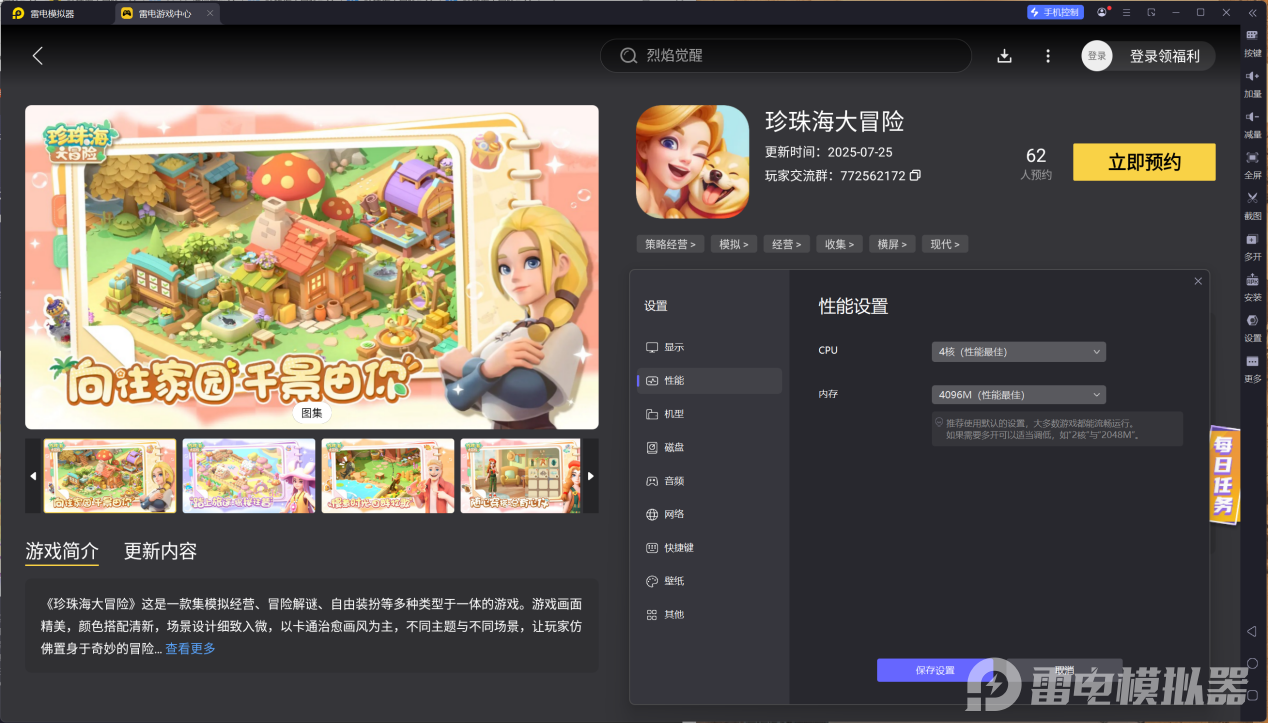Image resolution: width=1268 pixels, height=723 pixels.
Task: Open the 按键 keymapping tool in the sidebar
Action: click(1252, 40)
